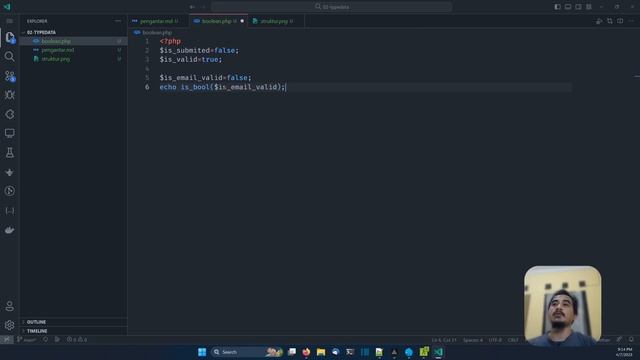Go forward with the navigation arrow
Screen dimensions: 640x360
[203, 7]
